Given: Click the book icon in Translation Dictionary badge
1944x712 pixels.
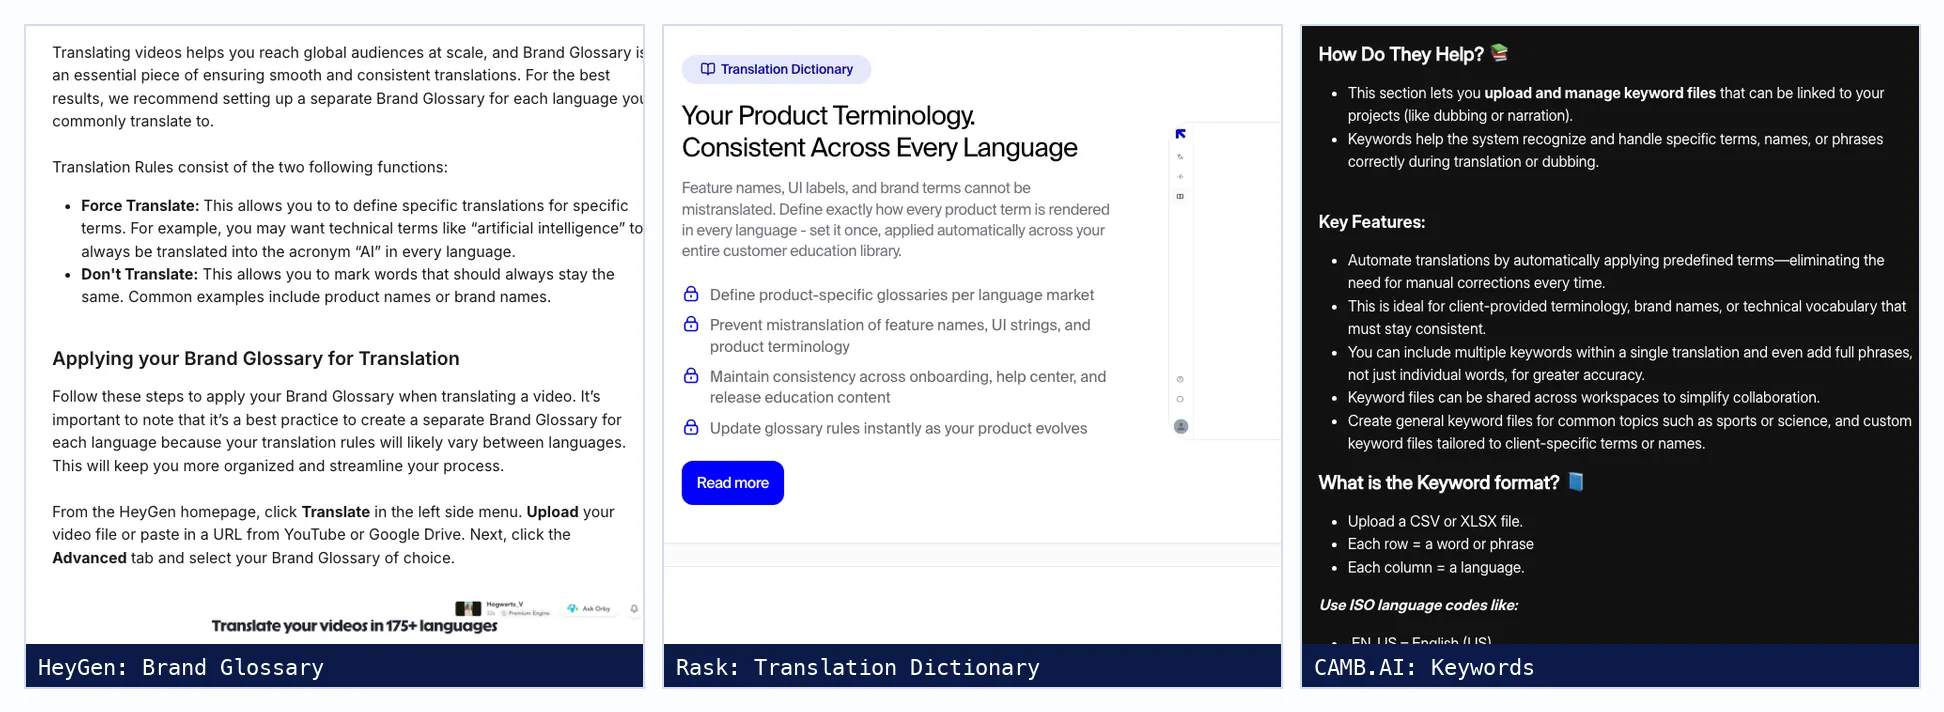Looking at the screenshot, I should click(x=707, y=69).
